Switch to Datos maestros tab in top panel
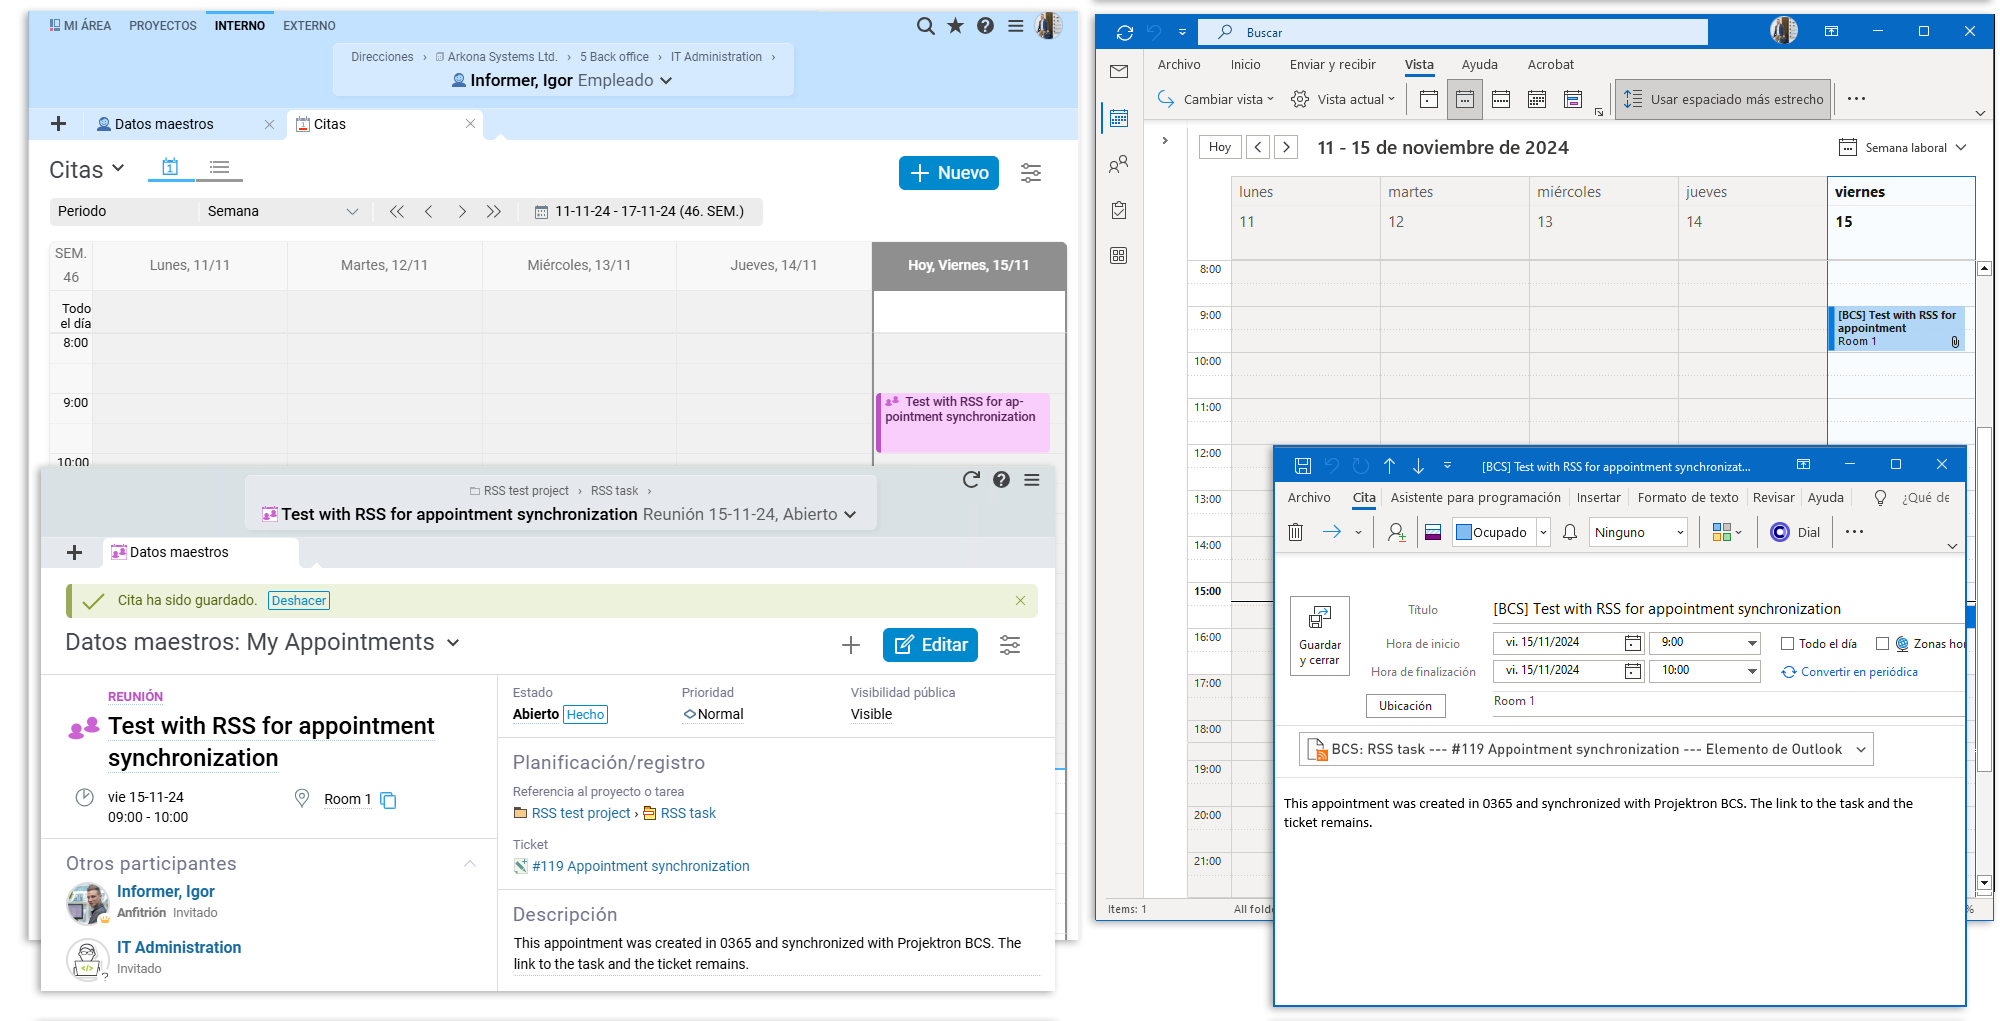 tap(164, 124)
